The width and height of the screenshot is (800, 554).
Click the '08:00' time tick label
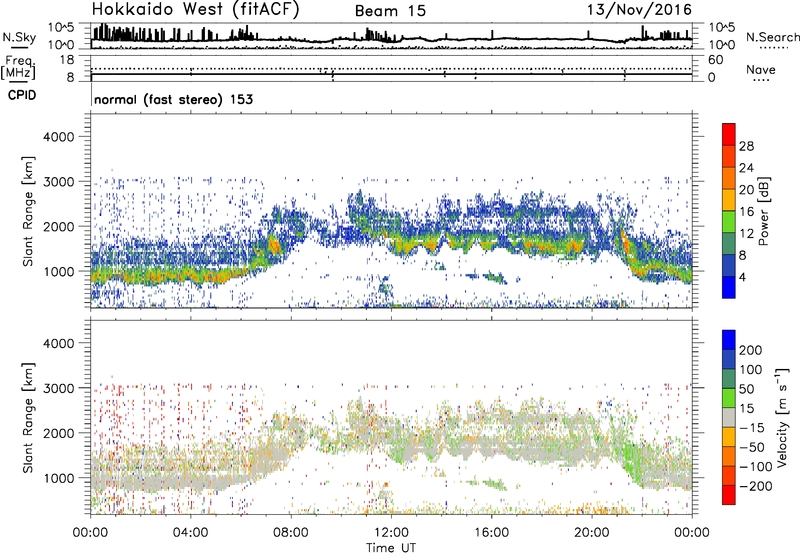291,533
